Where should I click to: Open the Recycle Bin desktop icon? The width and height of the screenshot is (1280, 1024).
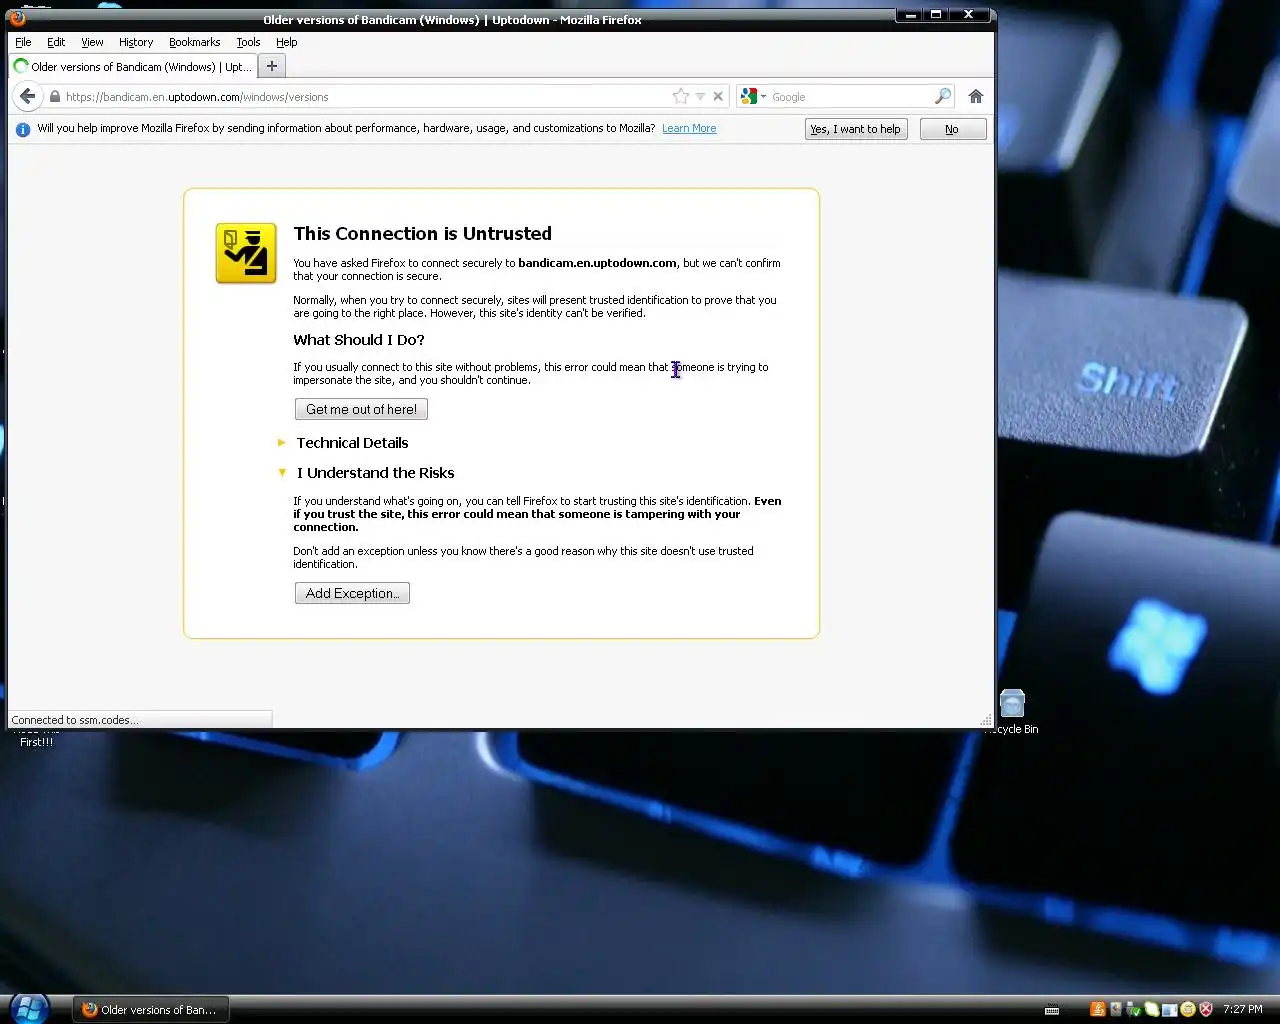pyautogui.click(x=1012, y=711)
